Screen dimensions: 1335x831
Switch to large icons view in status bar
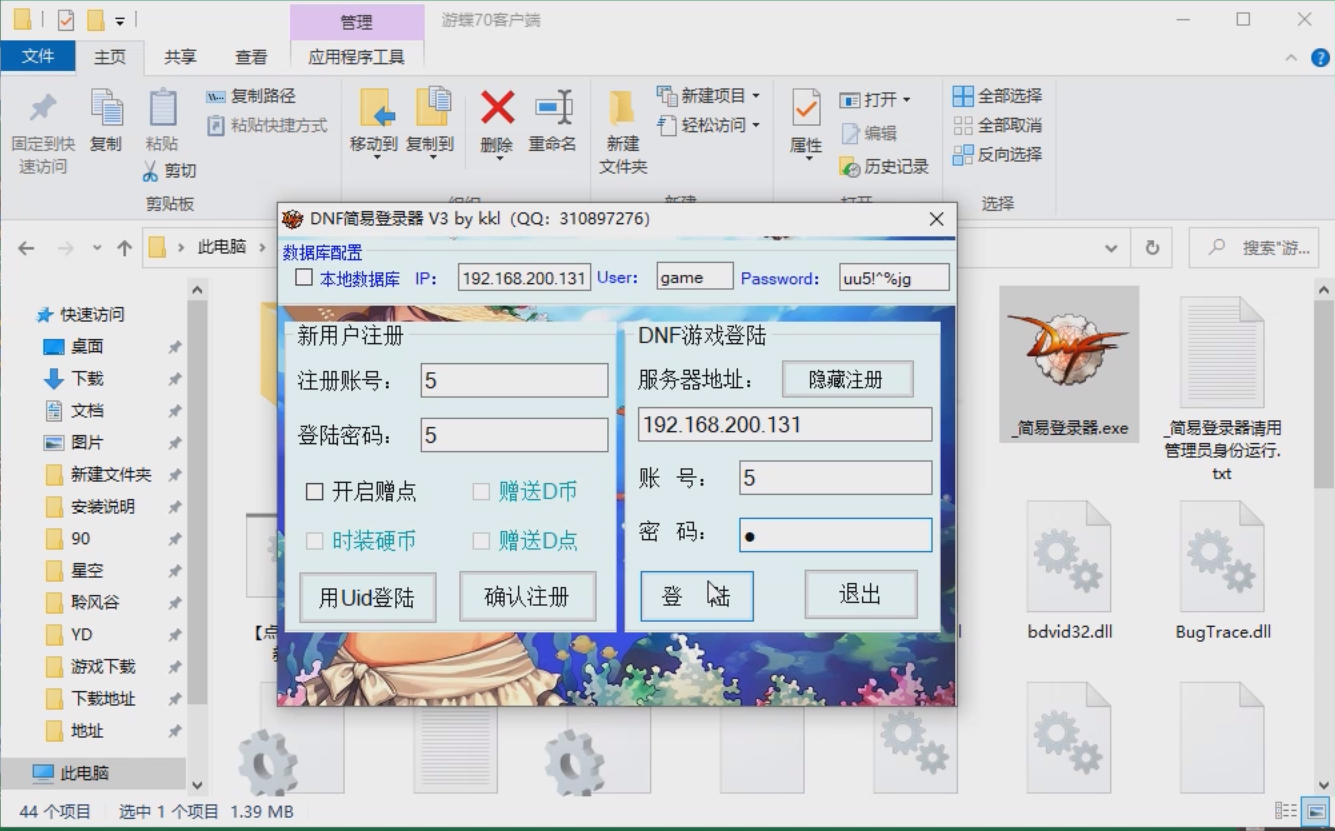point(1318,811)
